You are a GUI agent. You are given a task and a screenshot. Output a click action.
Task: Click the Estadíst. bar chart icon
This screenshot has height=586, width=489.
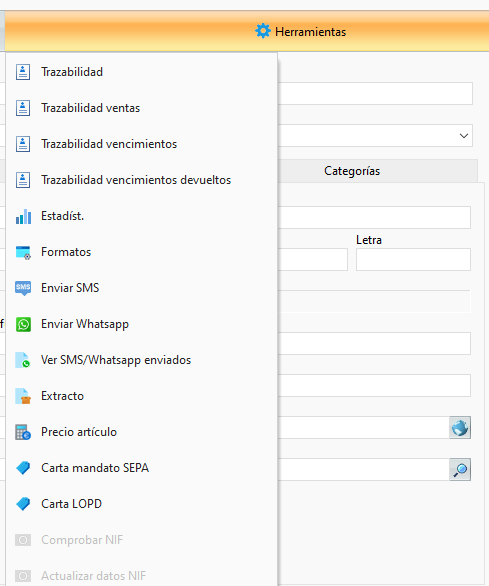[x=23, y=216]
